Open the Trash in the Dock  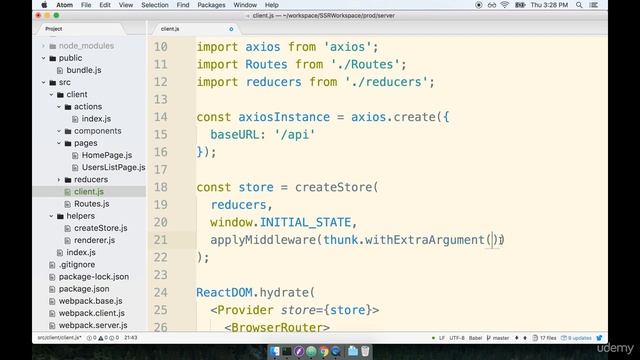click(365, 351)
